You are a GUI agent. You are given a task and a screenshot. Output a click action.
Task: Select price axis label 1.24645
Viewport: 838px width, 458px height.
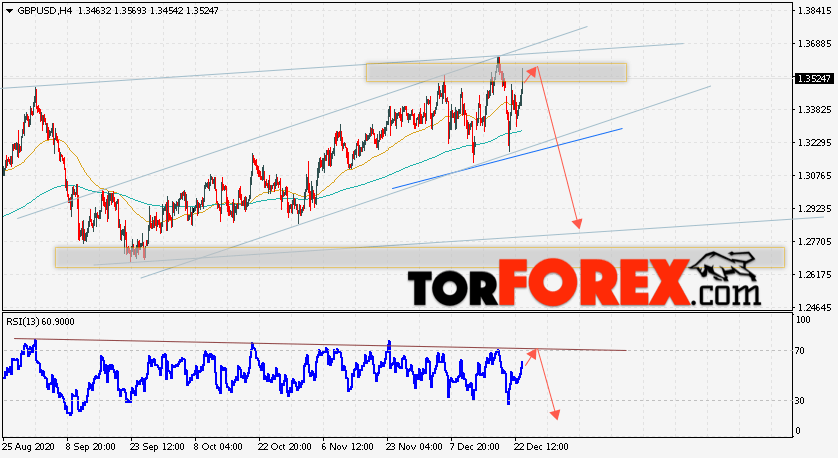[x=814, y=308]
